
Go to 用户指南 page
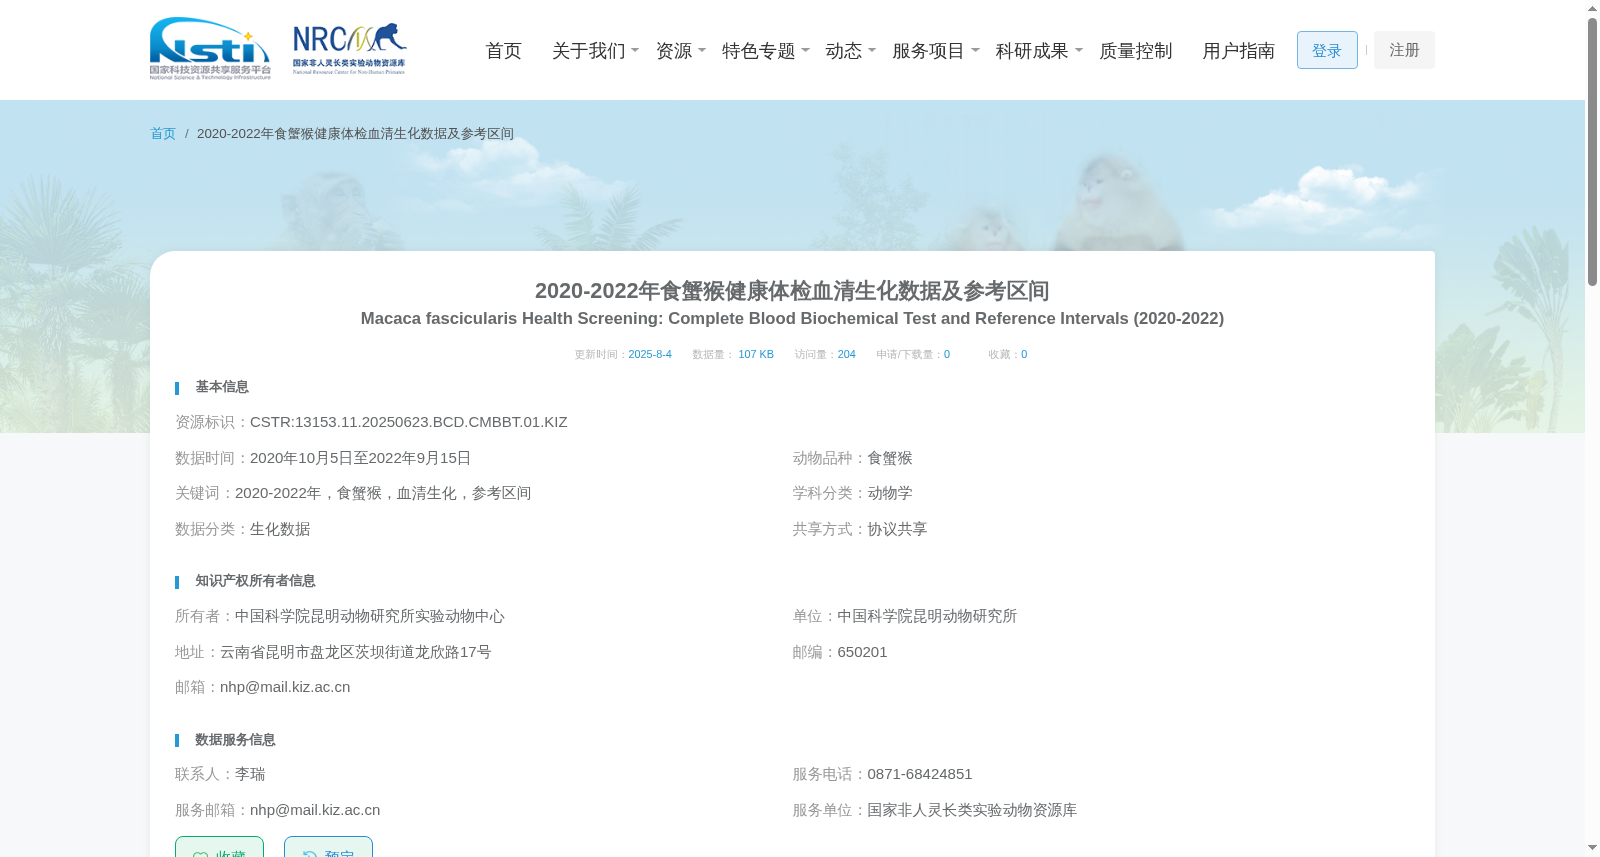tap(1238, 51)
